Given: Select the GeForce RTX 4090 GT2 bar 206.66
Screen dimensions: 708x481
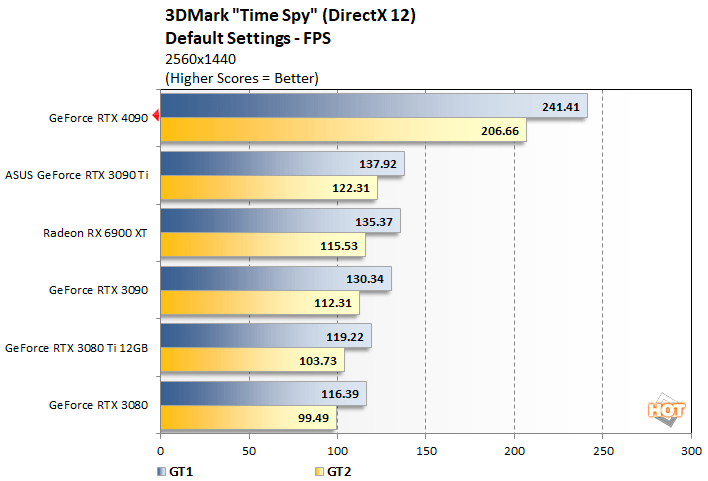Looking at the screenshot, I should [343, 130].
